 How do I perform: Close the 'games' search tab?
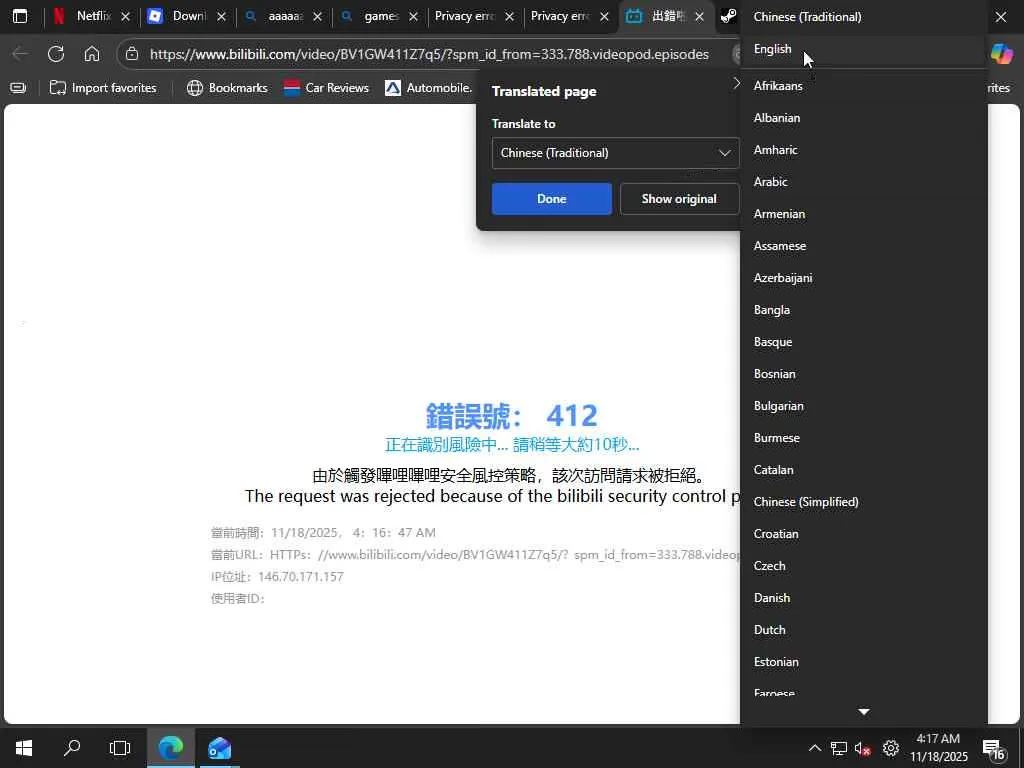[x=413, y=16]
